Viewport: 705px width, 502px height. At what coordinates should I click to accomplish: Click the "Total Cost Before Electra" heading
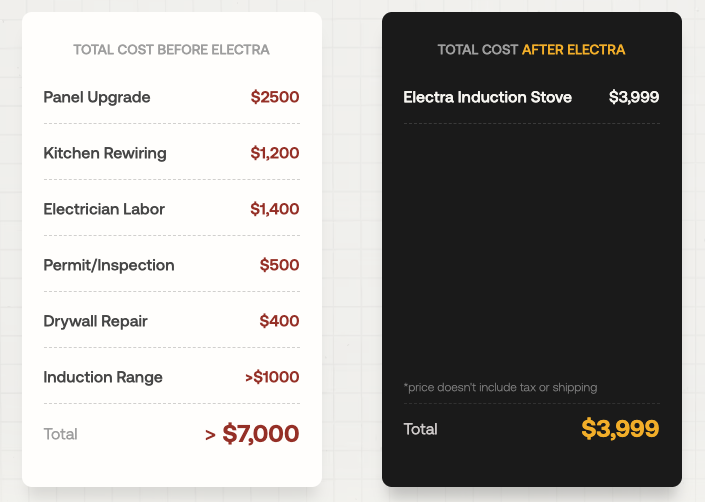(x=171, y=50)
